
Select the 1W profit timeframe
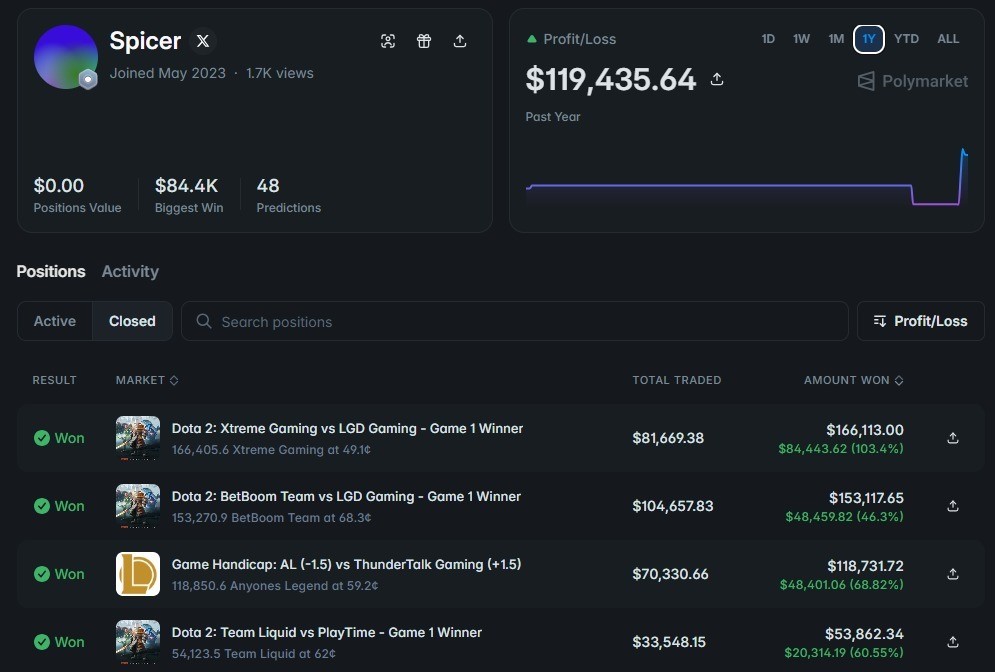pos(801,39)
